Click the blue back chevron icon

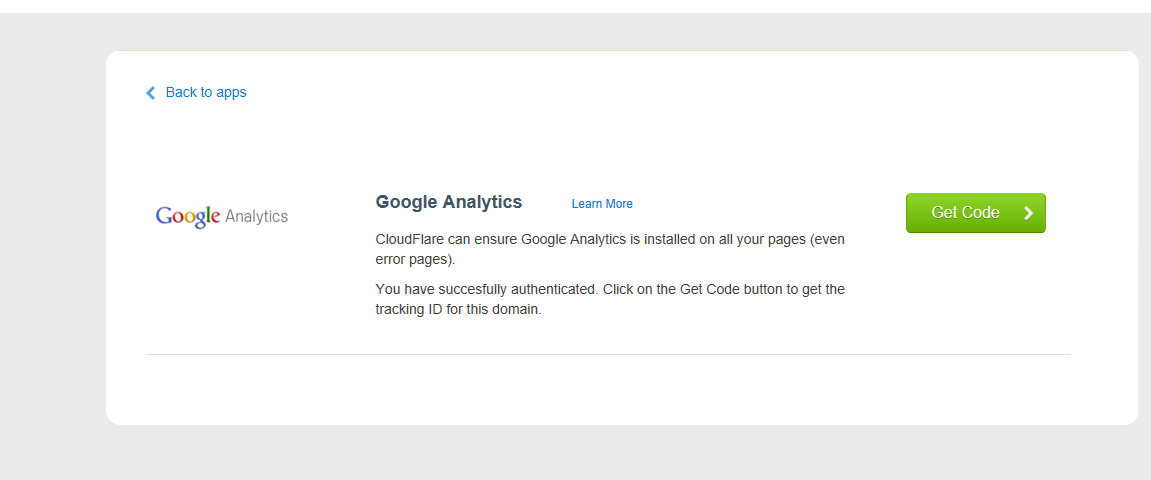click(x=151, y=93)
